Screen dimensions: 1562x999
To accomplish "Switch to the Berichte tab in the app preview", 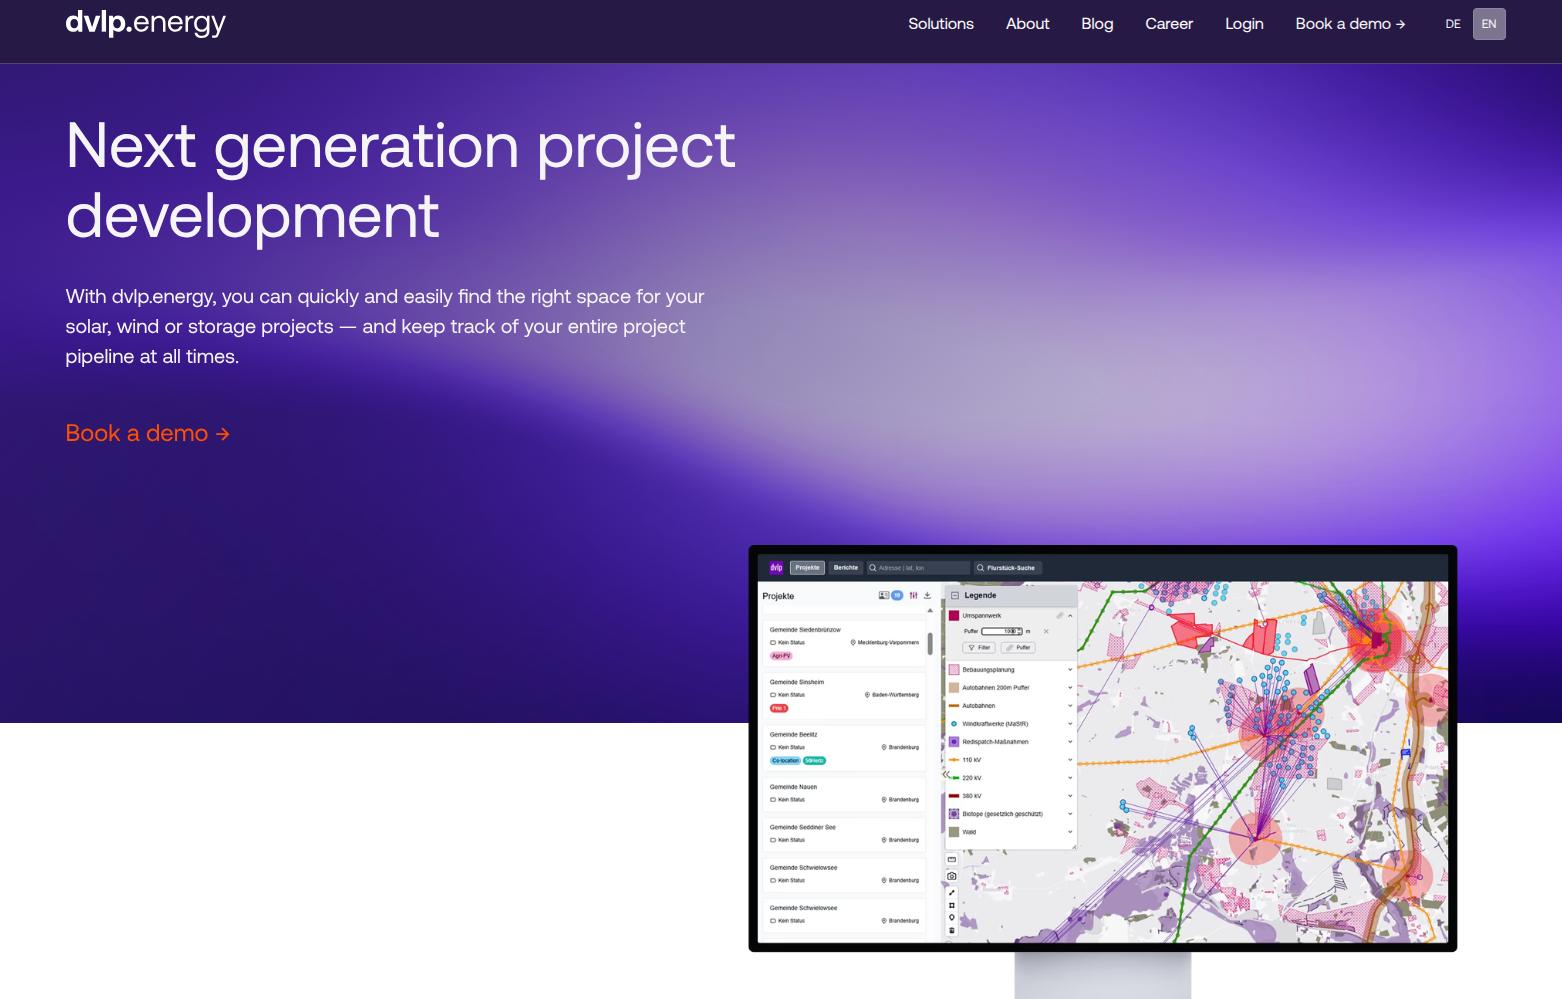I will click(x=846, y=568).
